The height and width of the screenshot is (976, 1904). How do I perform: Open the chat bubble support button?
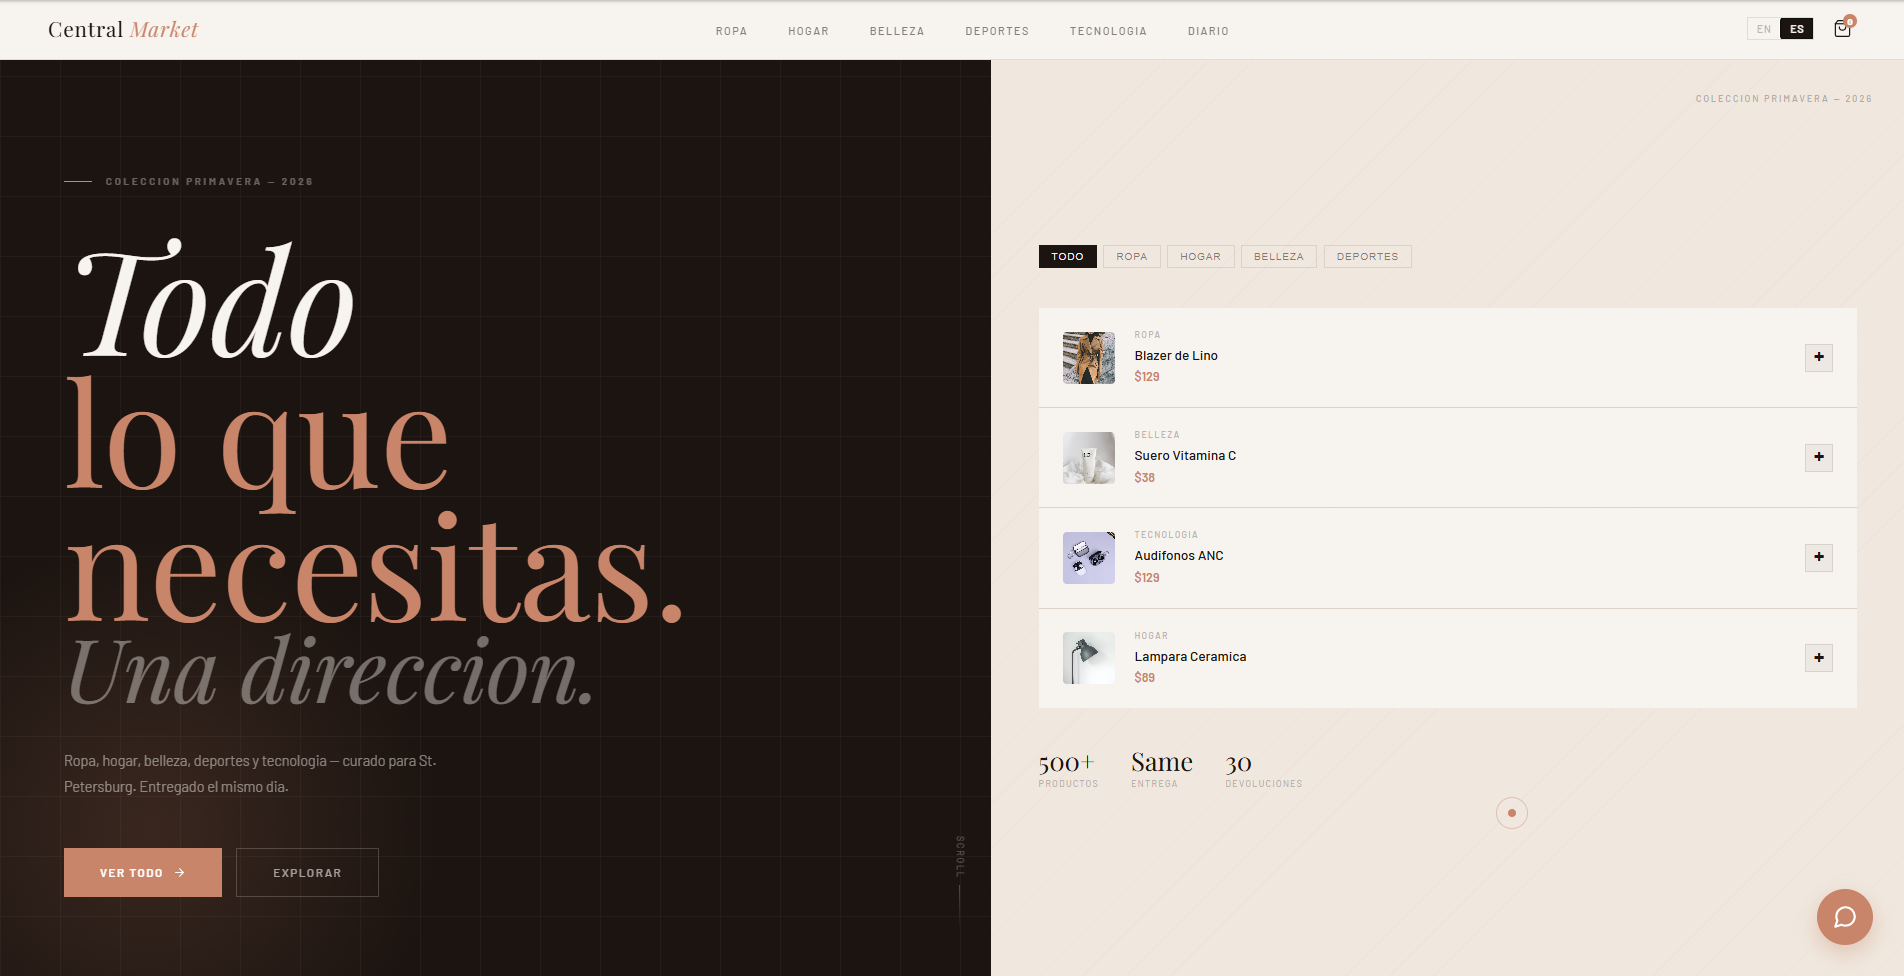(x=1844, y=917)
